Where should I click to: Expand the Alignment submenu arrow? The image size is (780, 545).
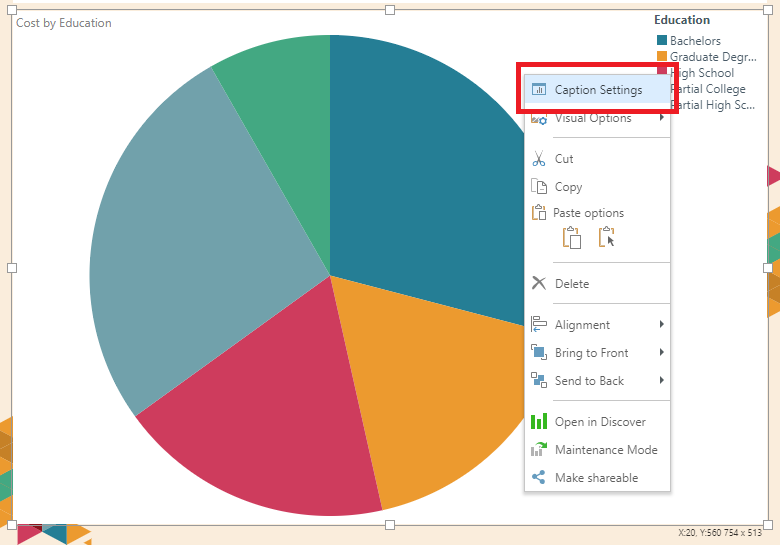662,325
